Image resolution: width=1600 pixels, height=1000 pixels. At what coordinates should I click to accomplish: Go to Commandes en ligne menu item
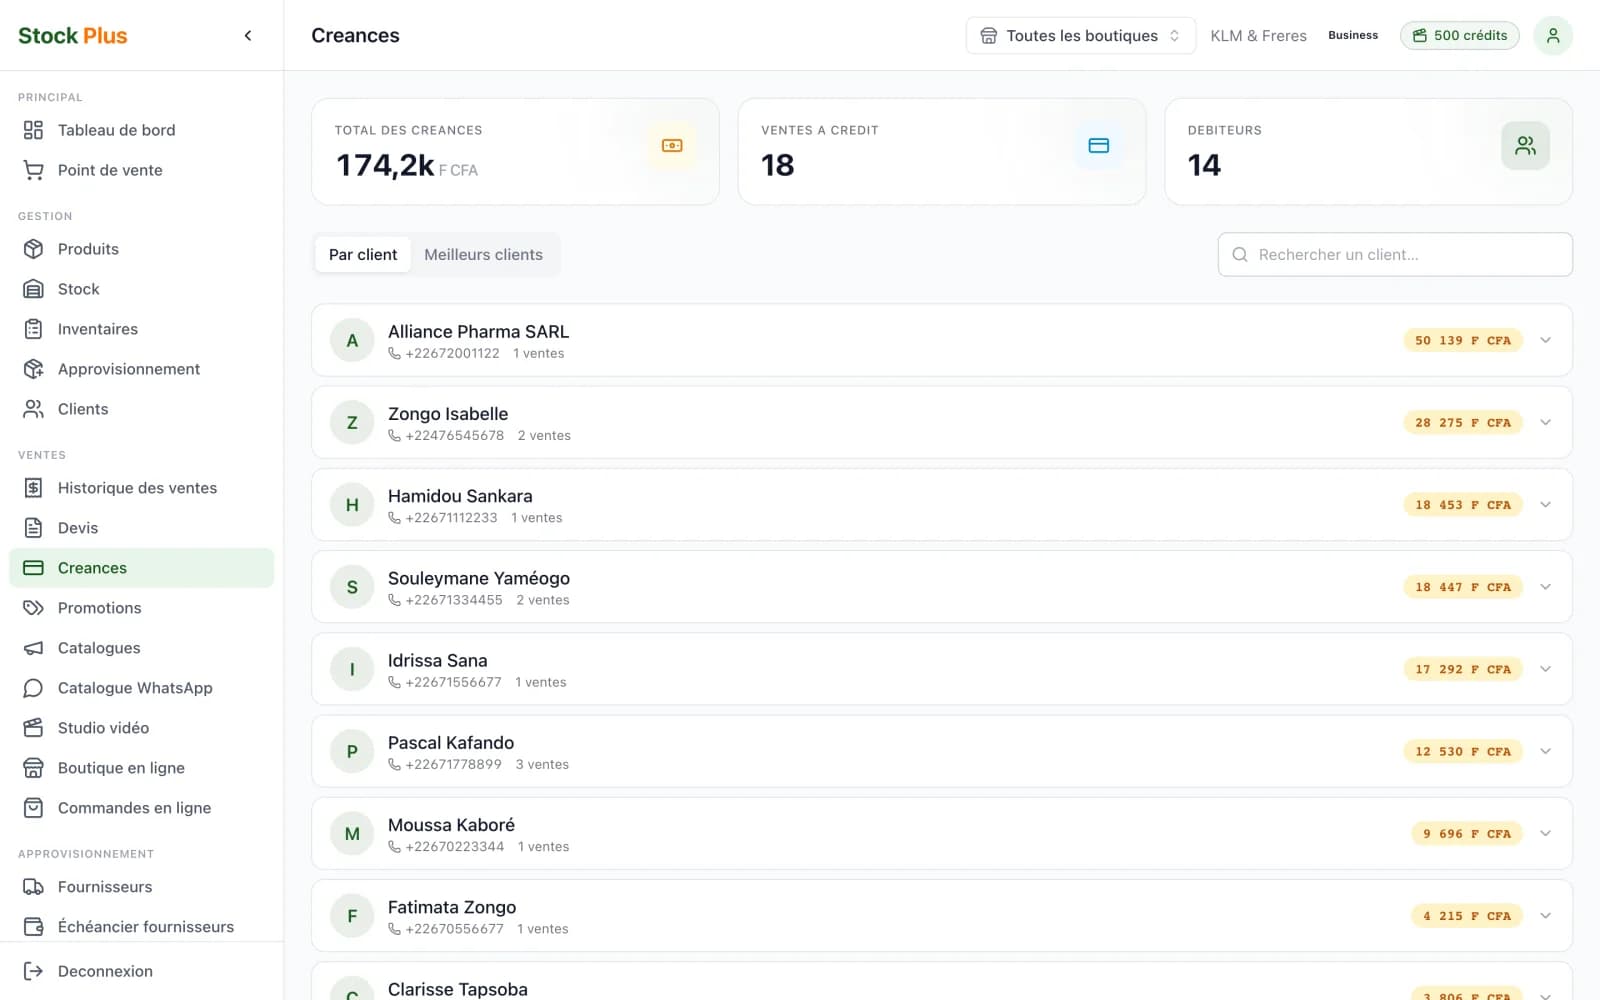coord(141,808)
